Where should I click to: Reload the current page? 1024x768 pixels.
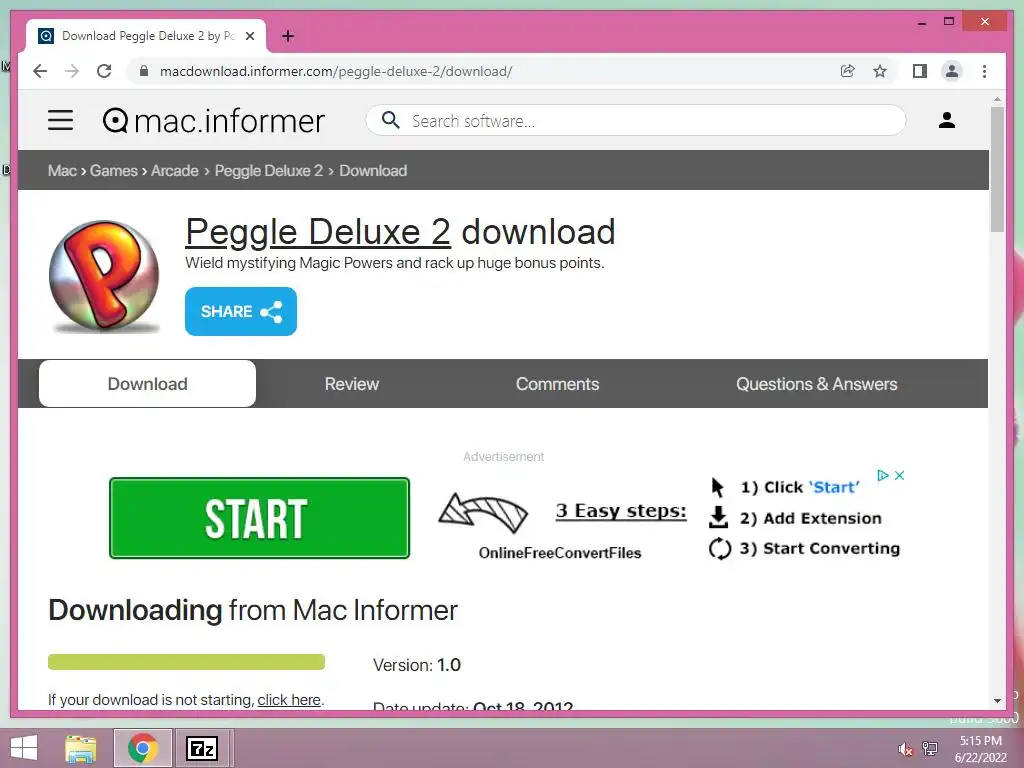point(104,71)
